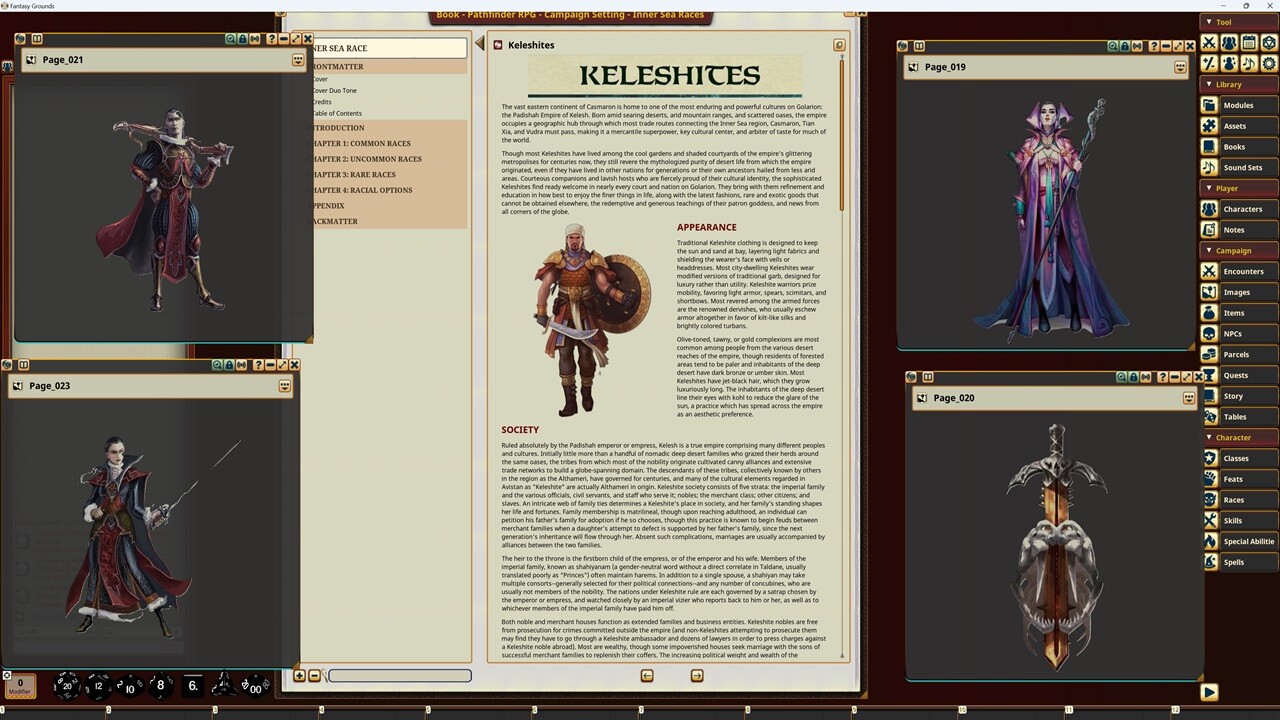Screen dimensions: 1280x720
Task: Open the Sound Sets panel
Action: tap(1243, 167)
